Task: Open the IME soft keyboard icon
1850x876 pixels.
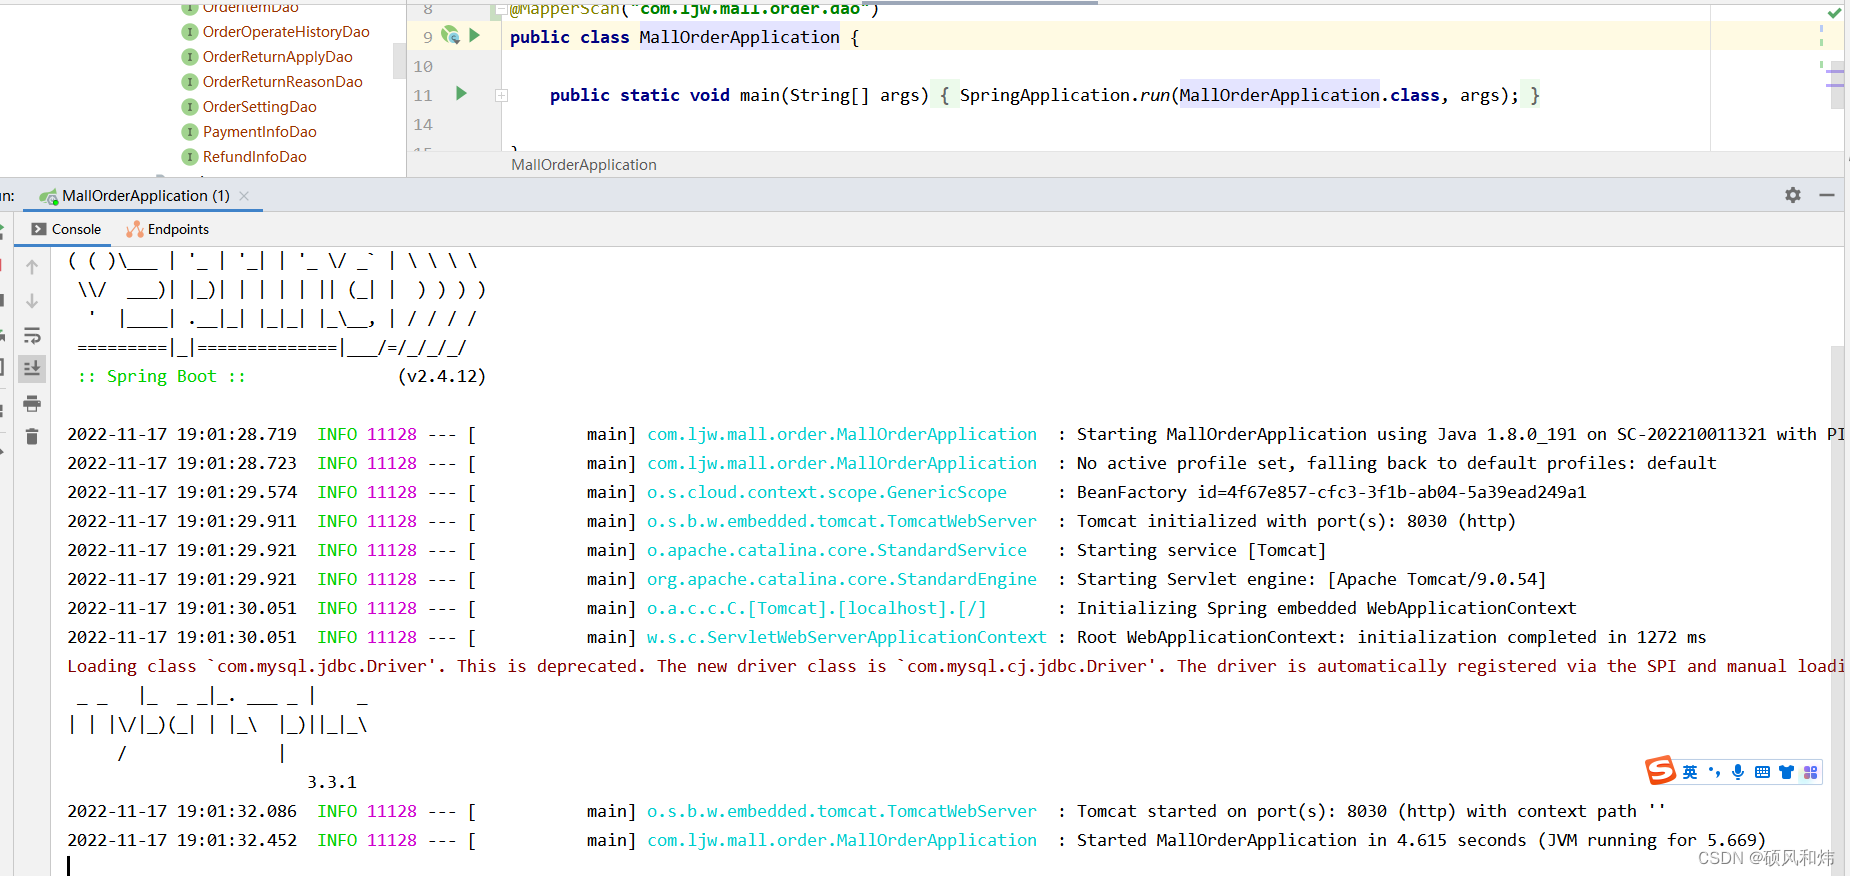Action: click(x=1762, y=772)
